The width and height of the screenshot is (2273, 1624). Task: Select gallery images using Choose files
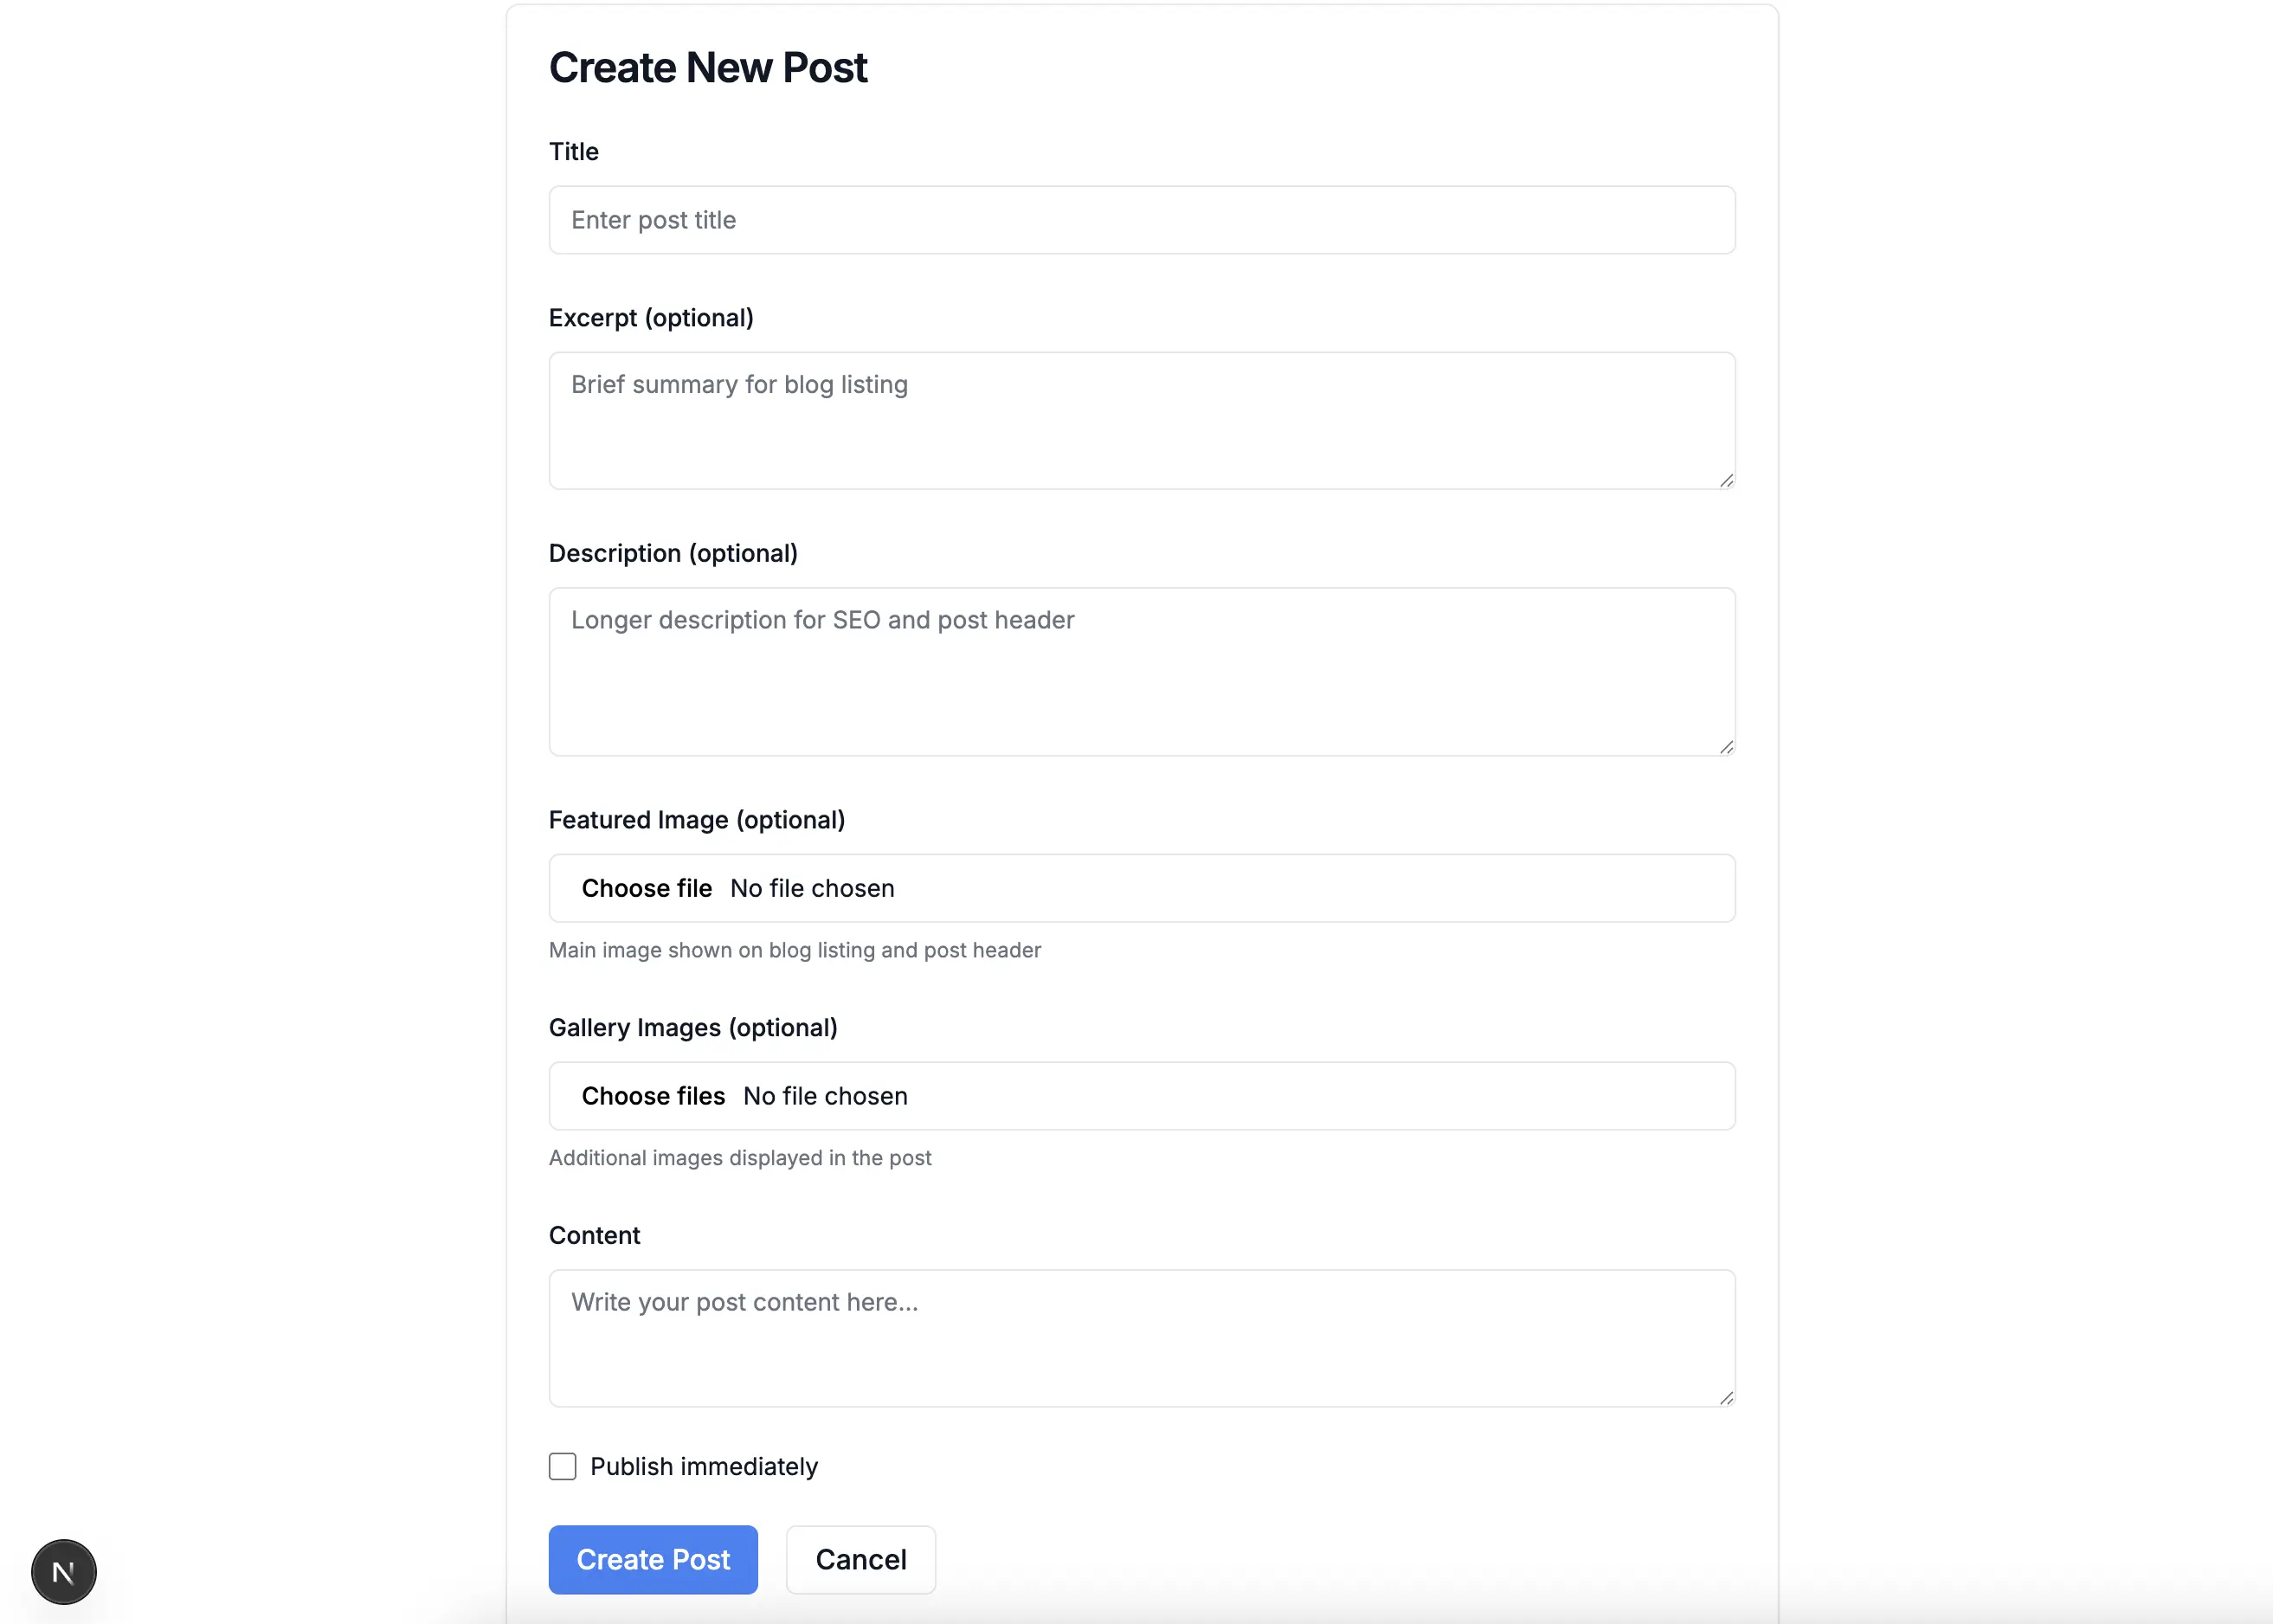point(654,1095)
